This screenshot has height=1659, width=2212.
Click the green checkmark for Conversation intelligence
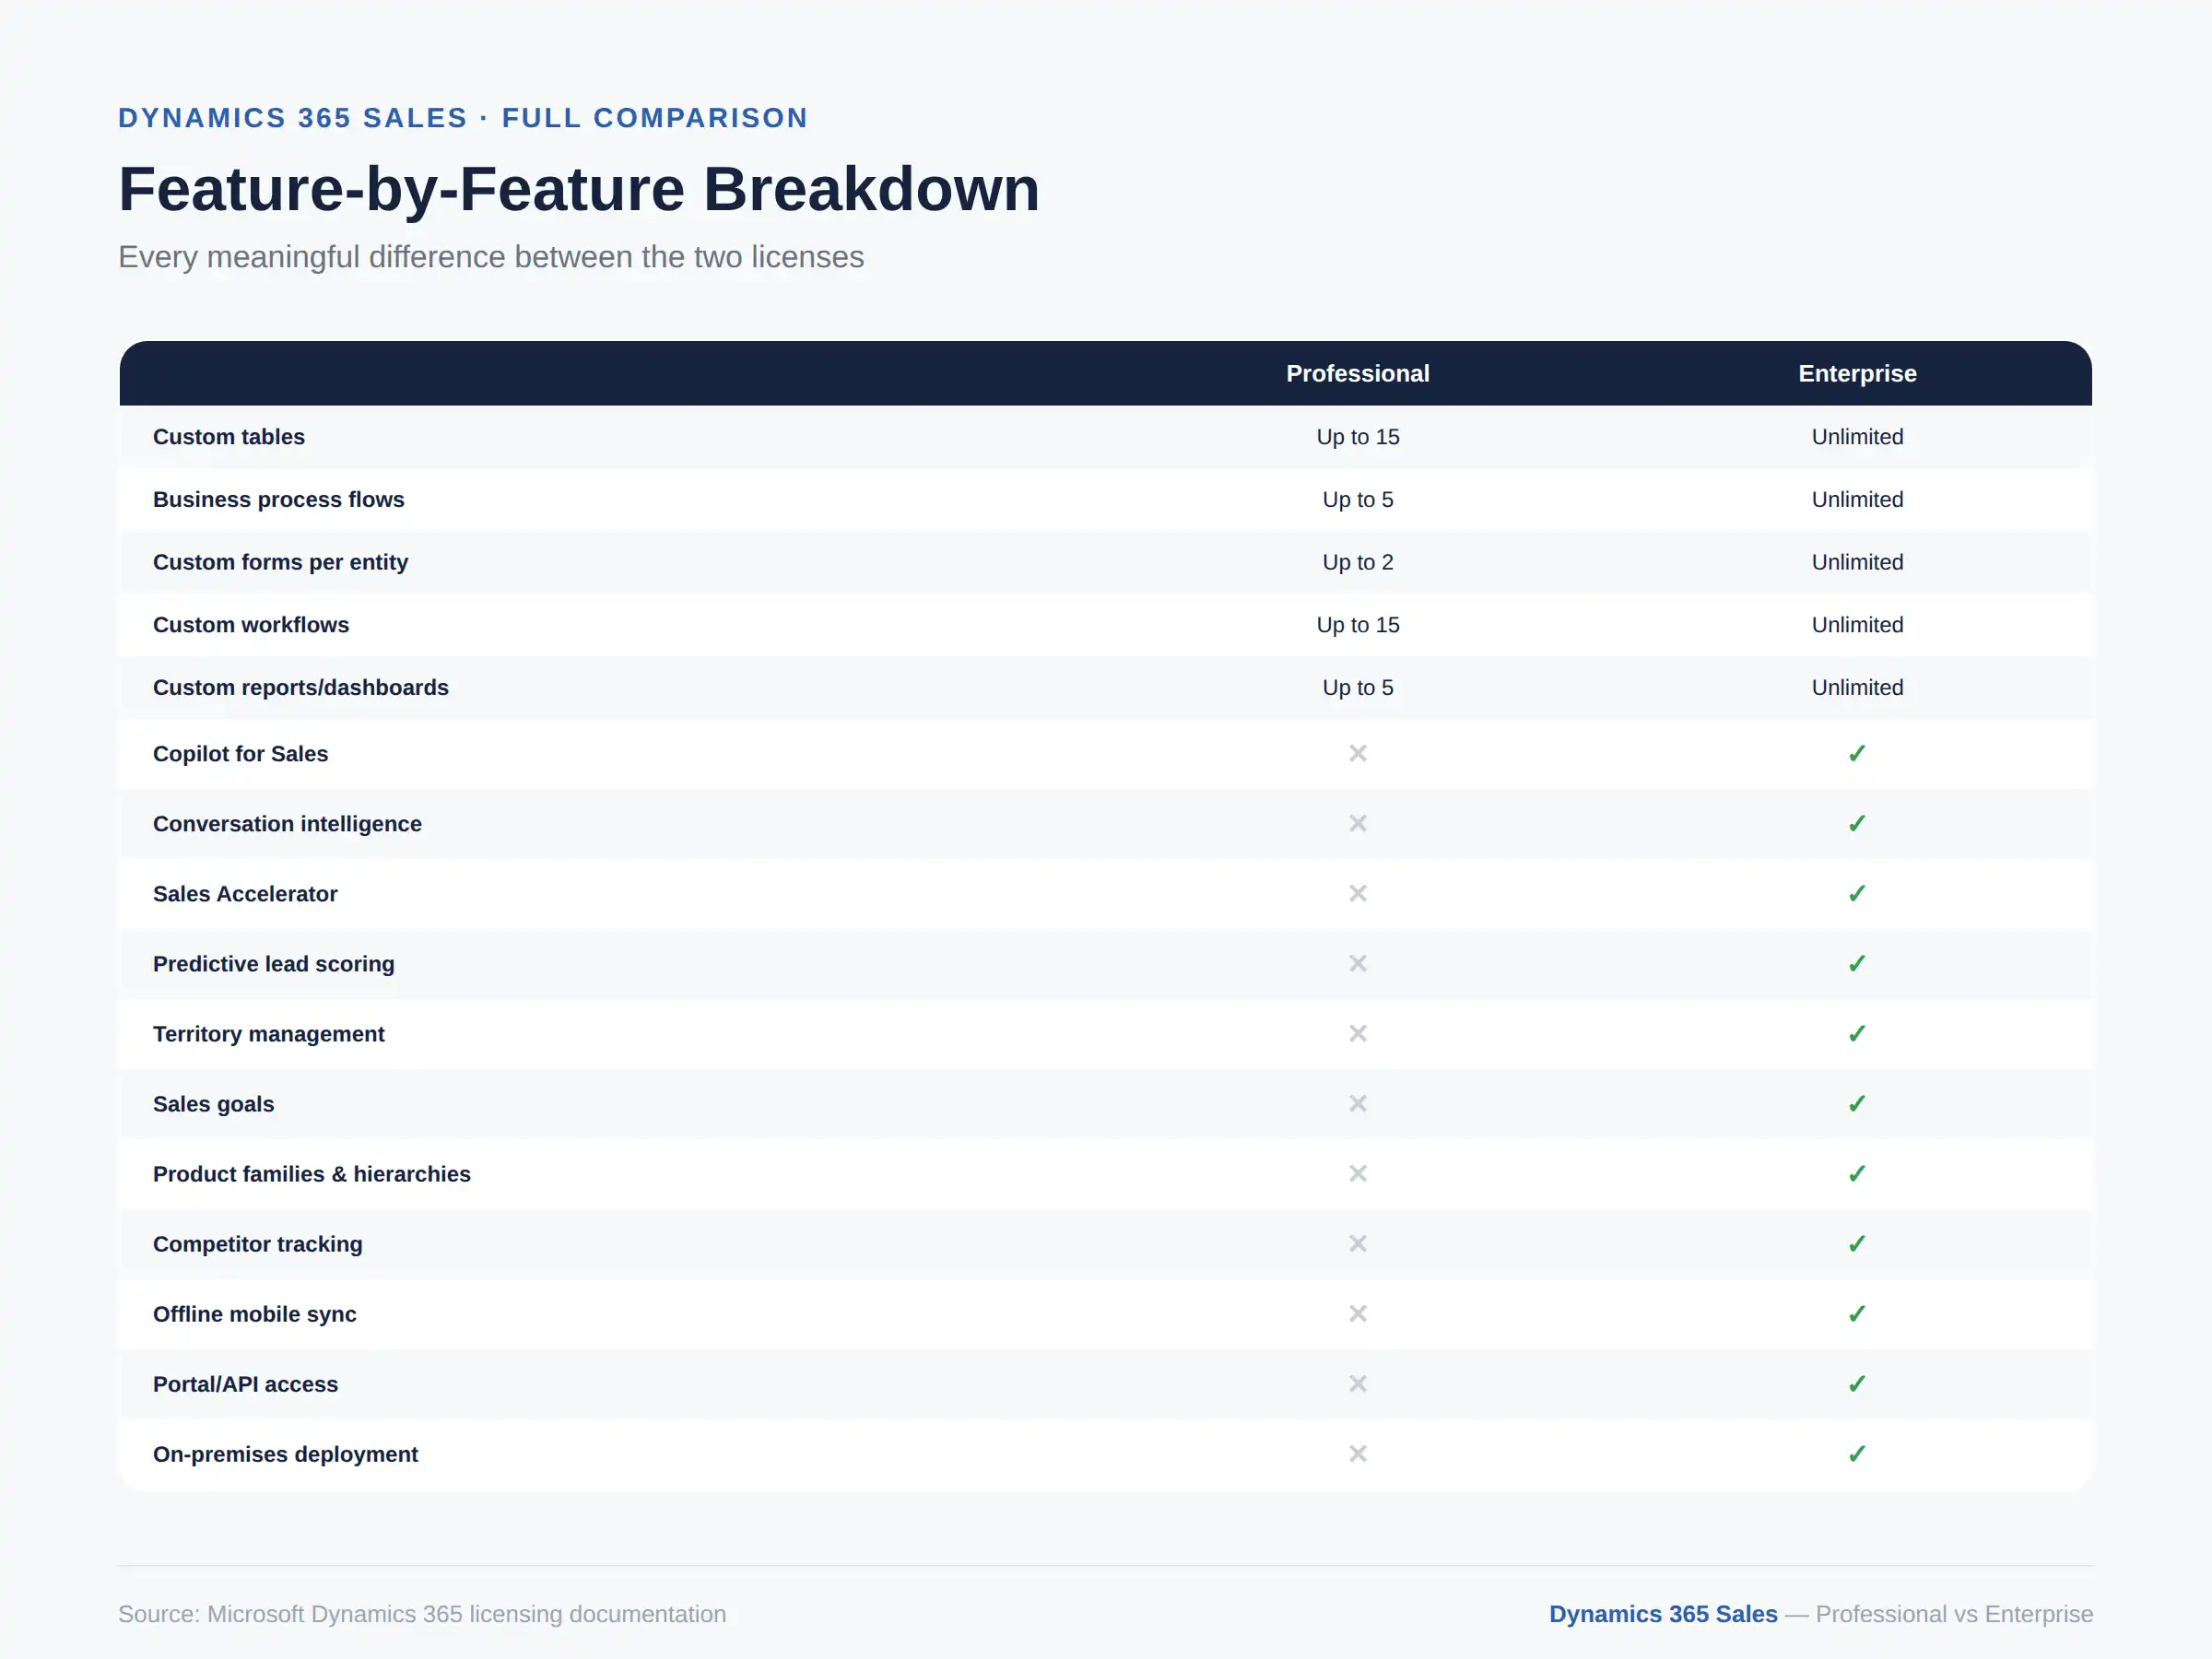click(x=1857, y=823)
